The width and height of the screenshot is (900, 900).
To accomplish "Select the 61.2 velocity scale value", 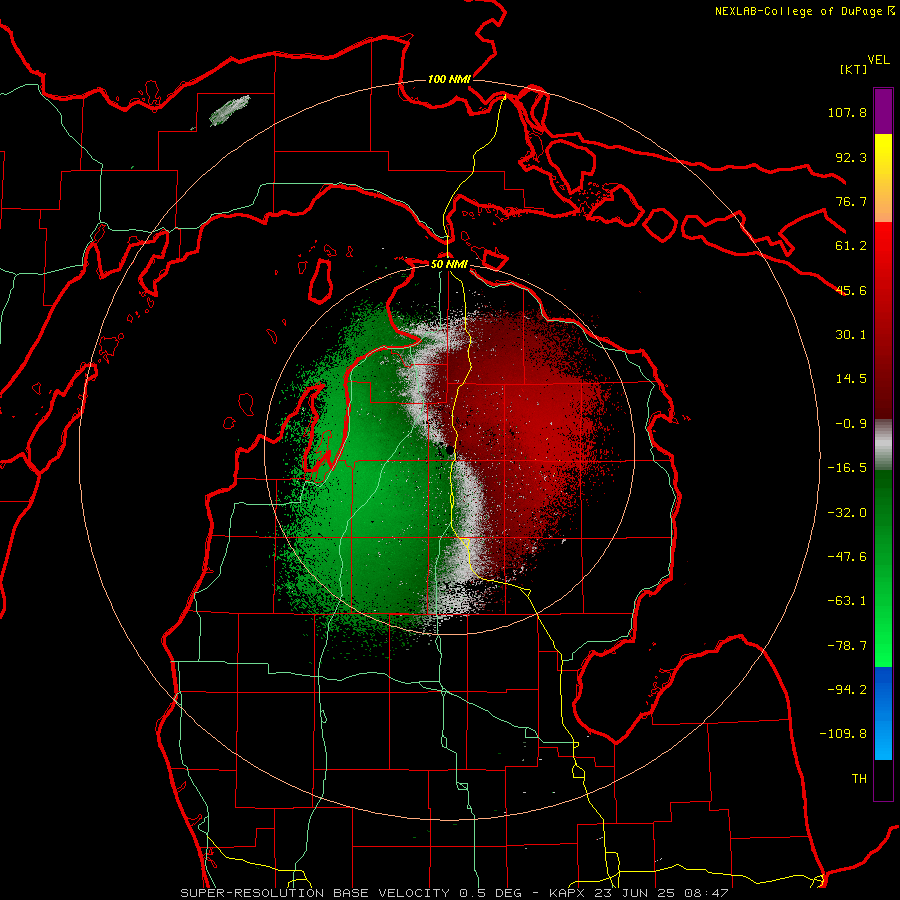I will (851, 246).
